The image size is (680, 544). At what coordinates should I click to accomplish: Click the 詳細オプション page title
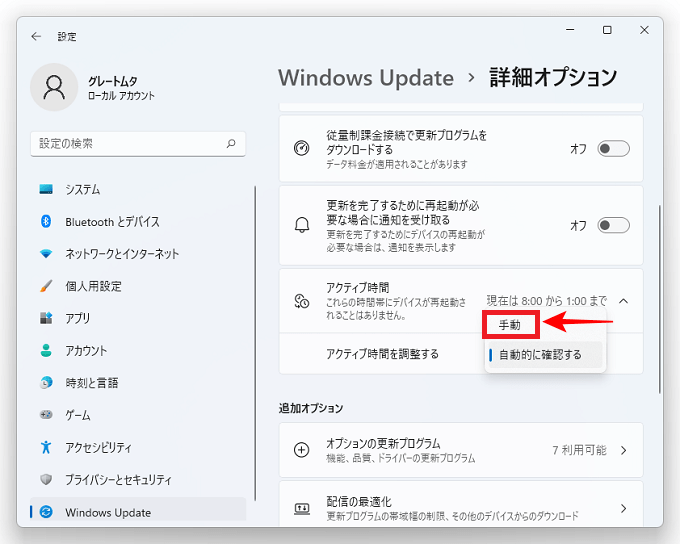tap(553, 78)
